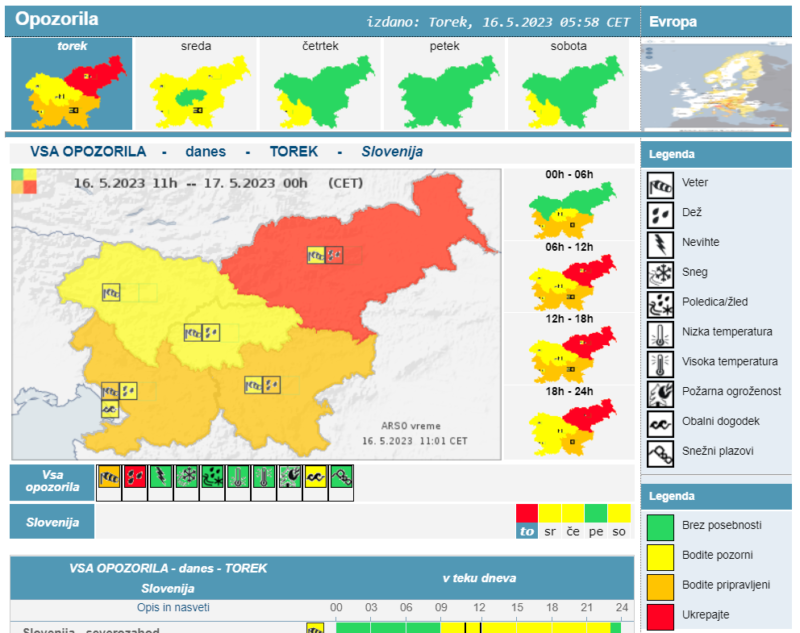Select the snow warning icon in filter row
The height and width of the screenshot is (633, 800).
186,478
